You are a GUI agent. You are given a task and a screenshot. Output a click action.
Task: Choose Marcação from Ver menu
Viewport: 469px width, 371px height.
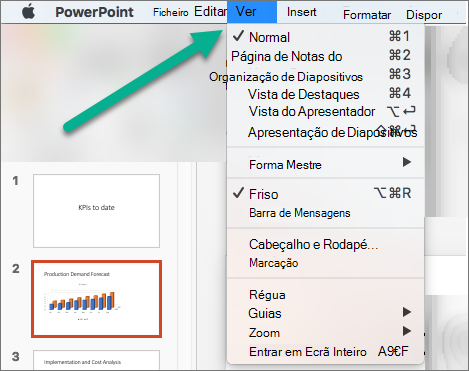tap(325, 263)
